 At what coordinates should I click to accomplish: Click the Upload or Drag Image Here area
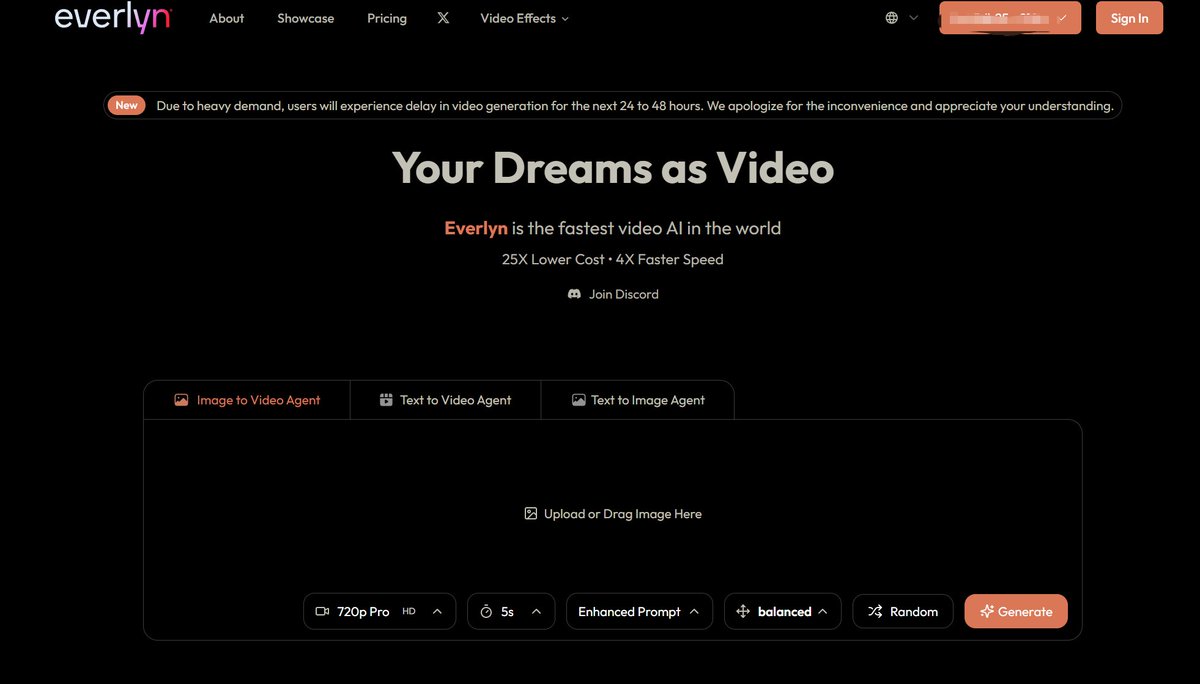click(x=613, y=513)
